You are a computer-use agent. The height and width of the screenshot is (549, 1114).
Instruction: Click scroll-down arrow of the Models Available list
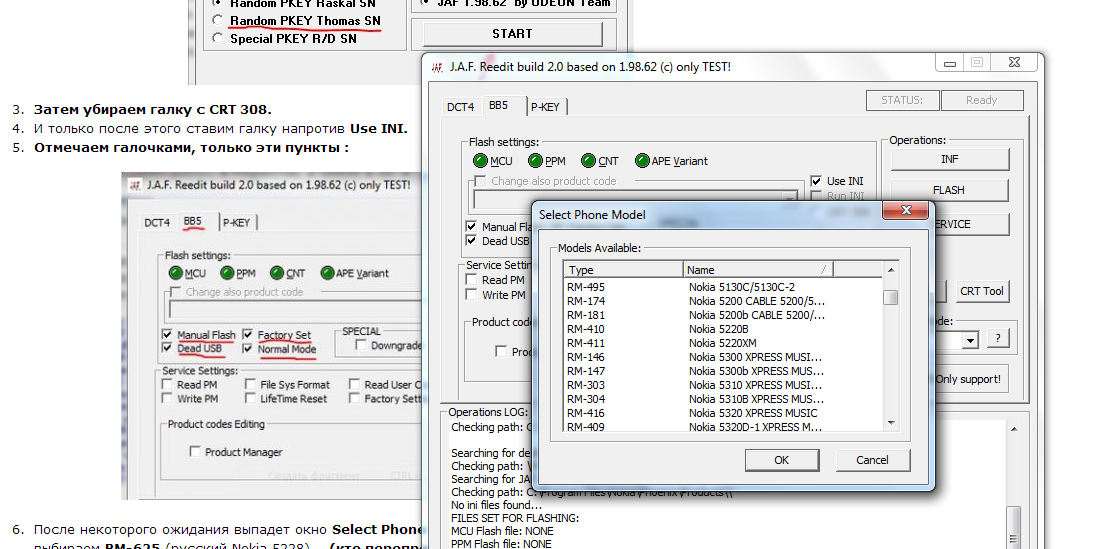(x=890, y=423)
